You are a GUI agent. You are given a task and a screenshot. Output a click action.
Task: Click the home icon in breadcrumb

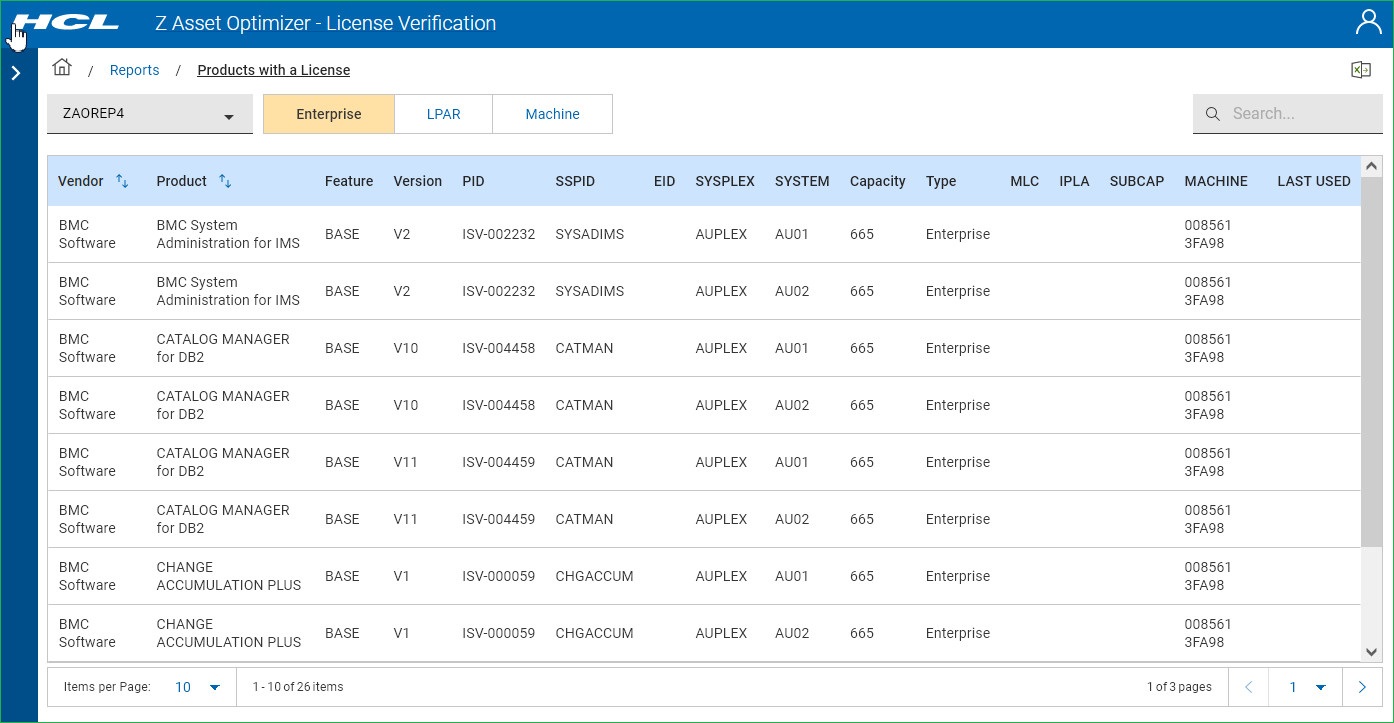click(62, 68)
